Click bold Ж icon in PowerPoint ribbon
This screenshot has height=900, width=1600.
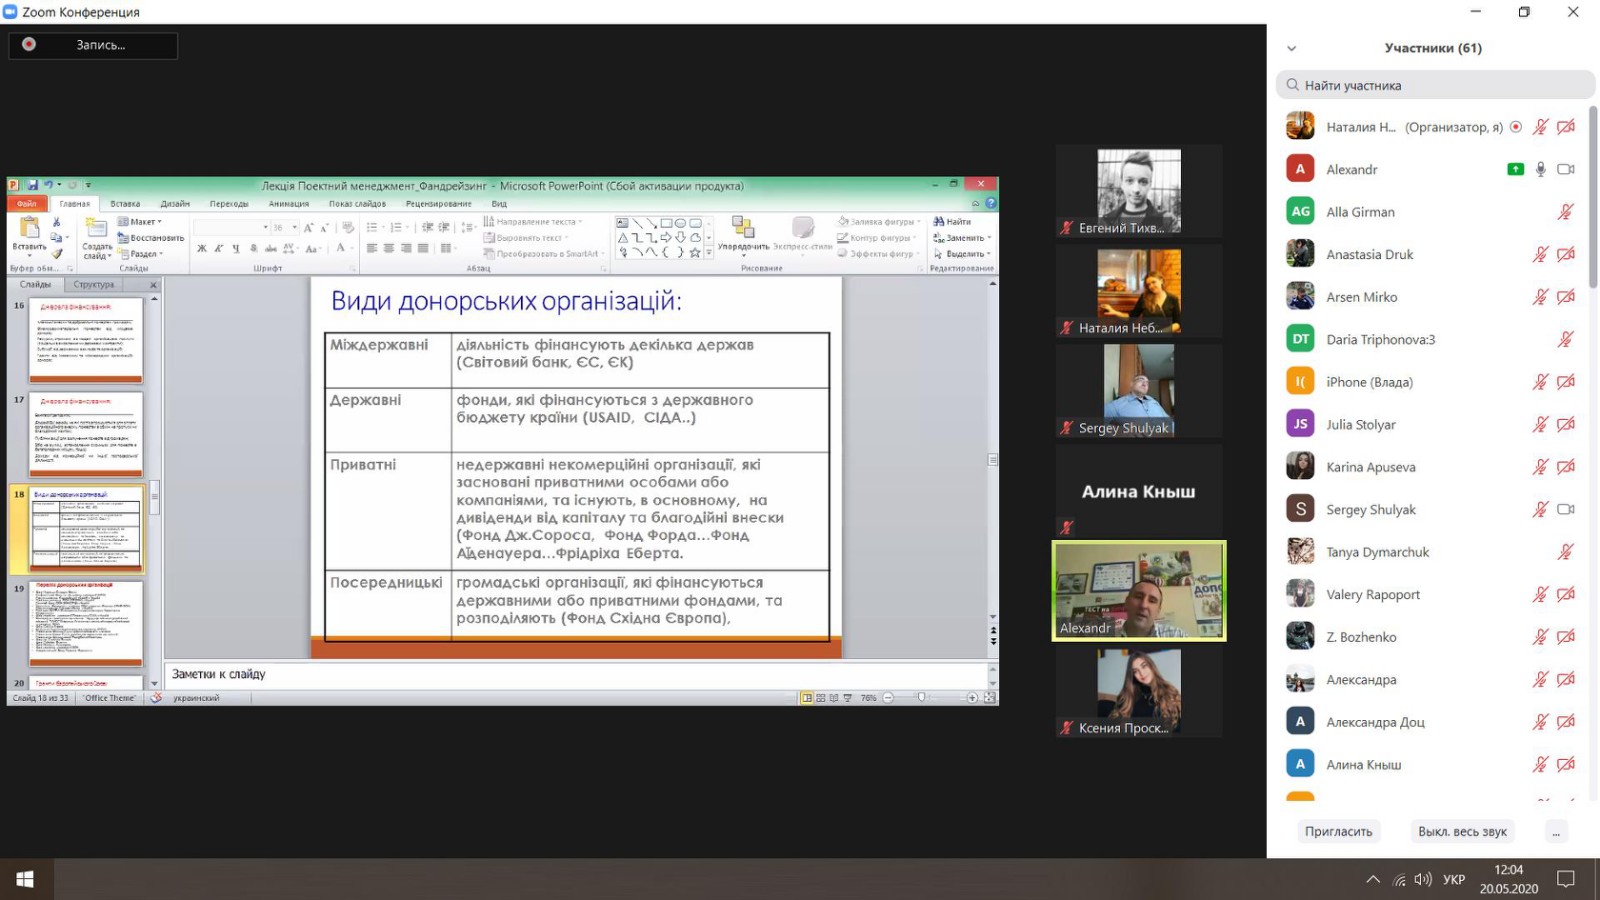[x=202, y=248]
